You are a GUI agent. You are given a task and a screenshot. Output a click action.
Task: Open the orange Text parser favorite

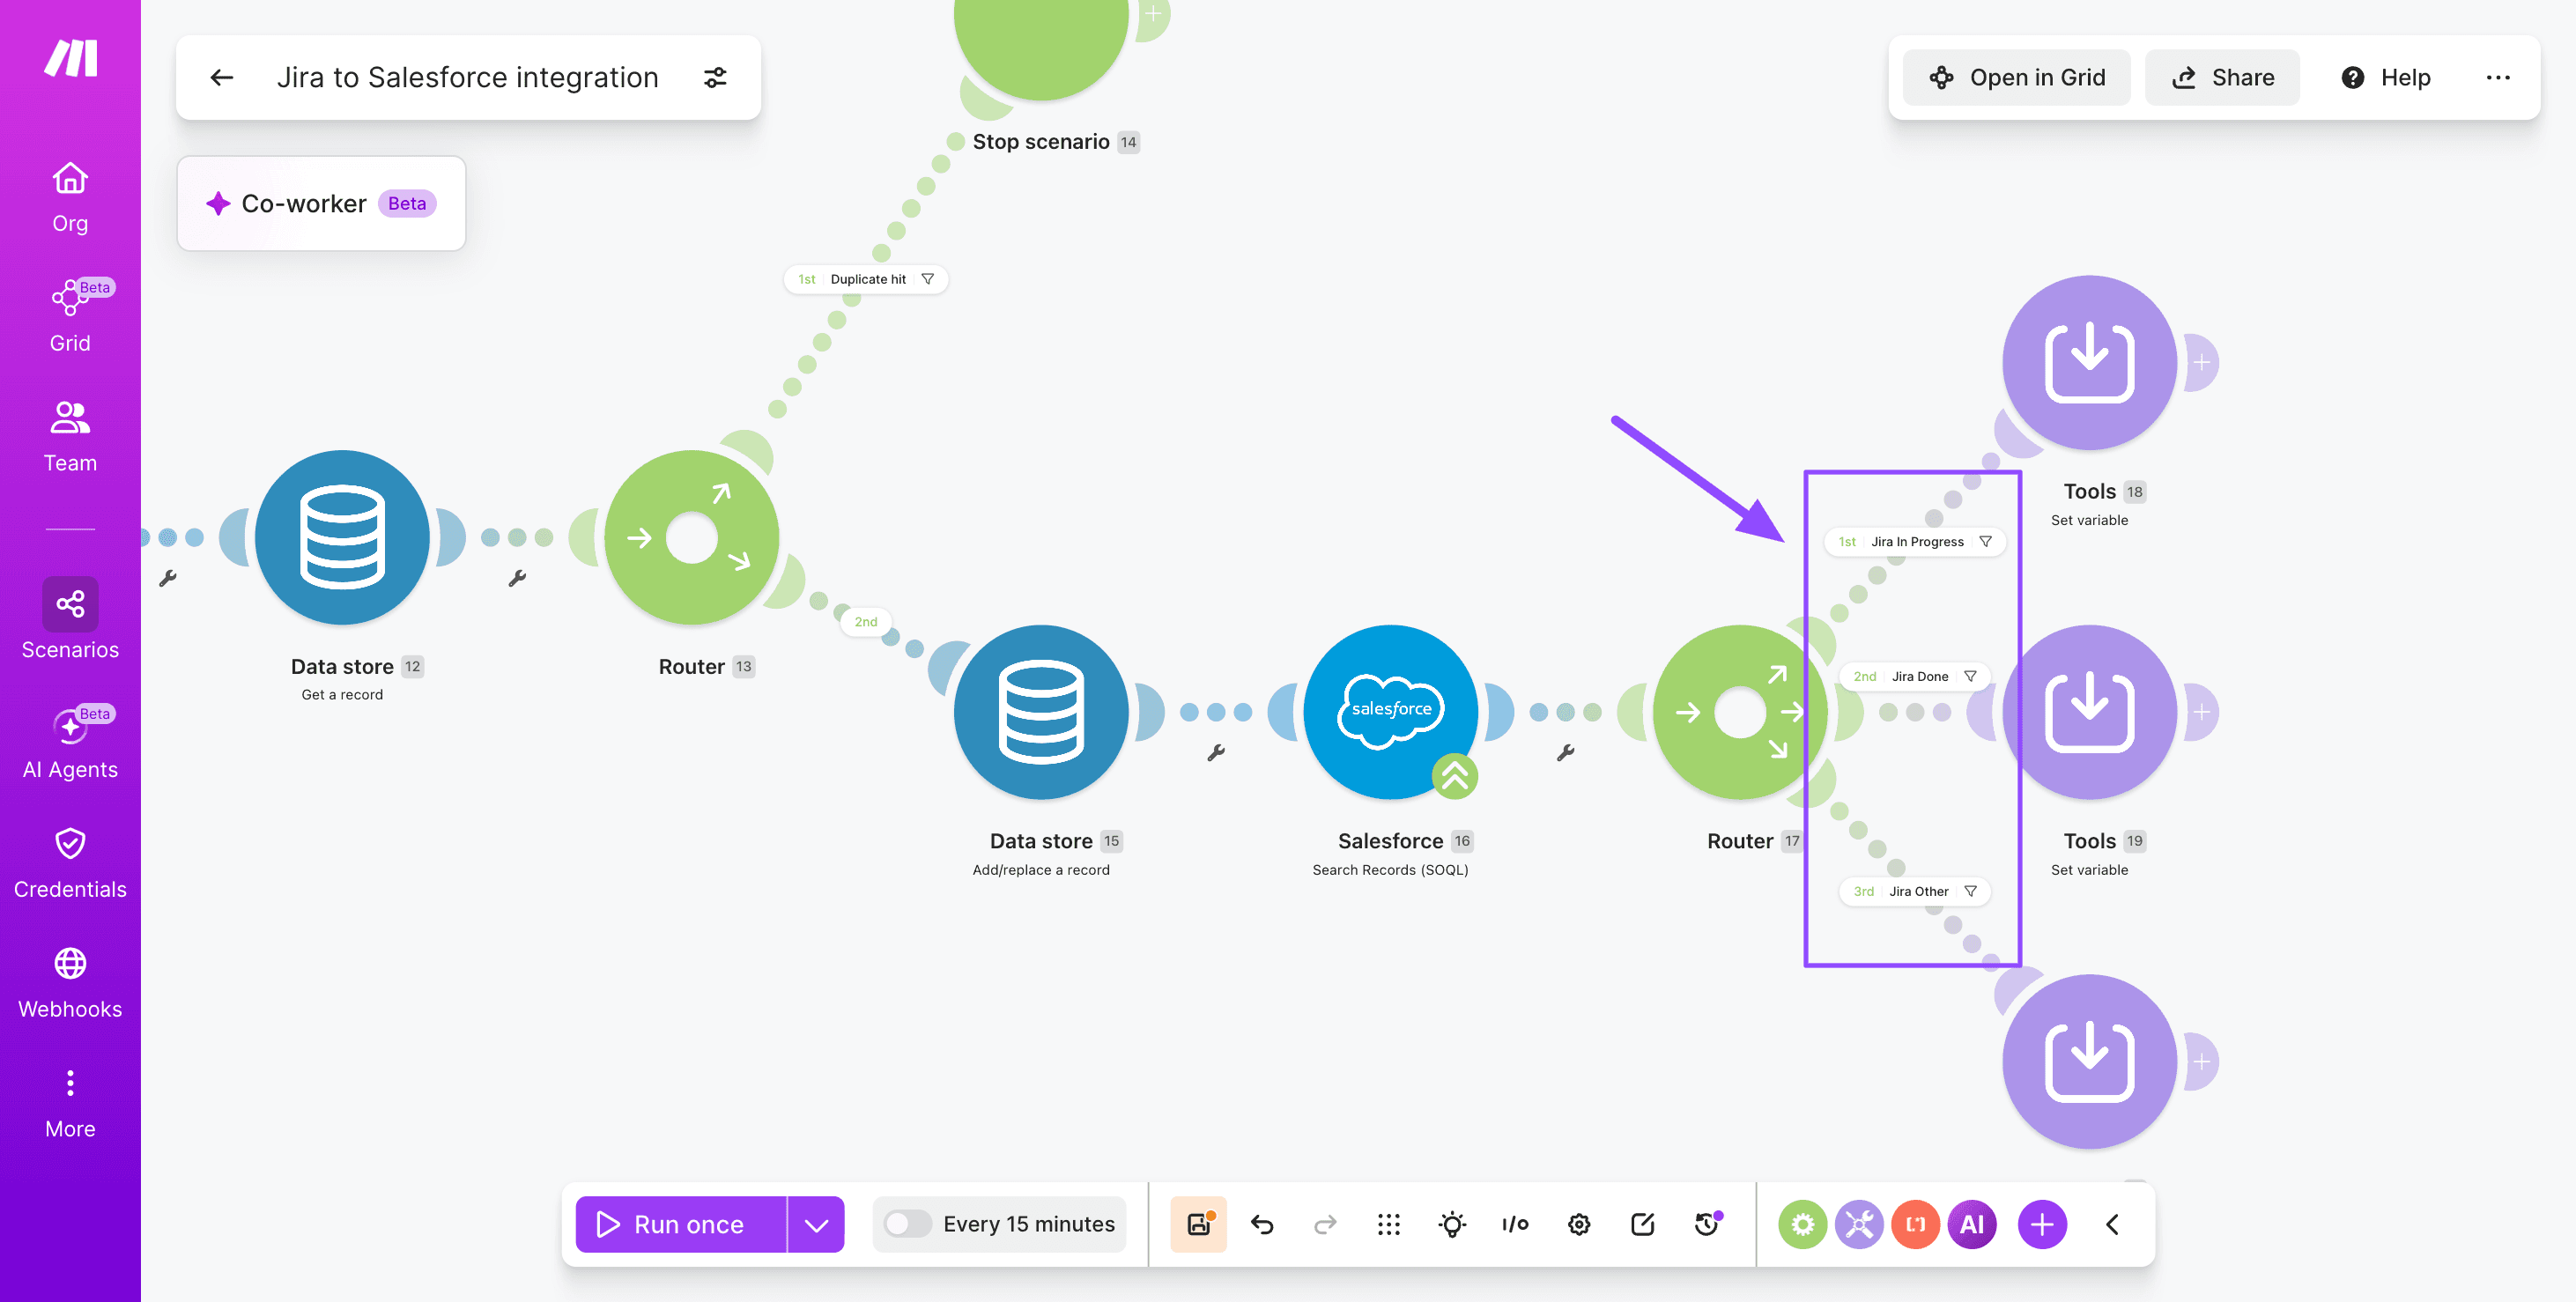(1915, 1224)
